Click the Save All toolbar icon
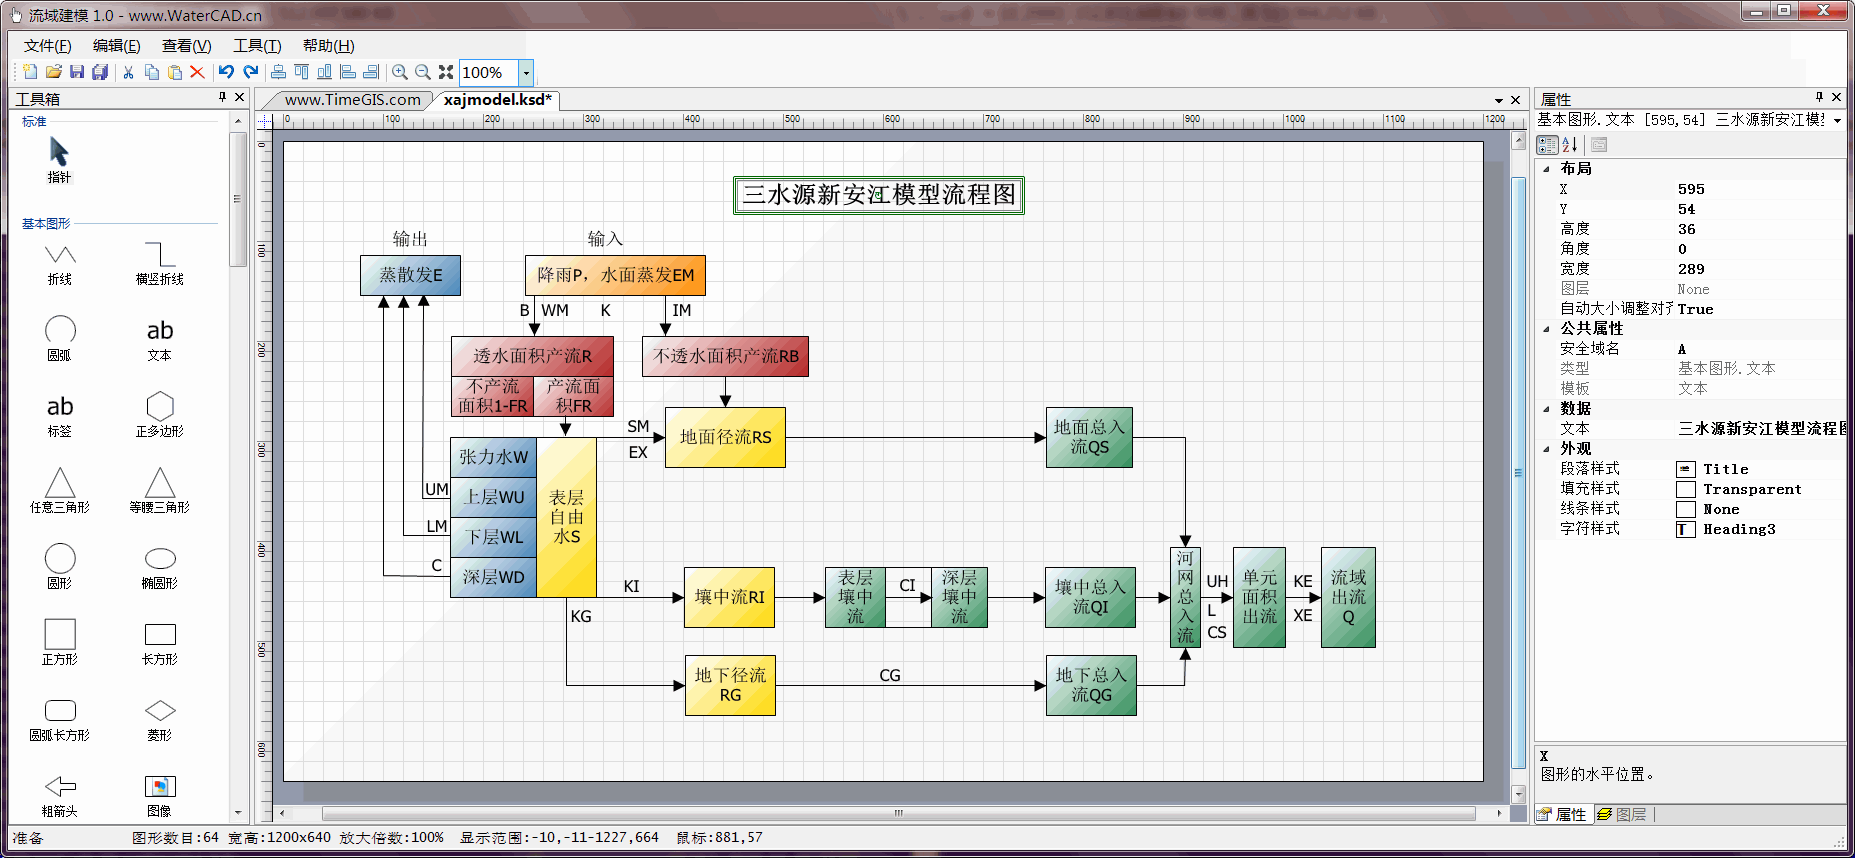This screenshot has width=1855, height=858. click(100, 72)
